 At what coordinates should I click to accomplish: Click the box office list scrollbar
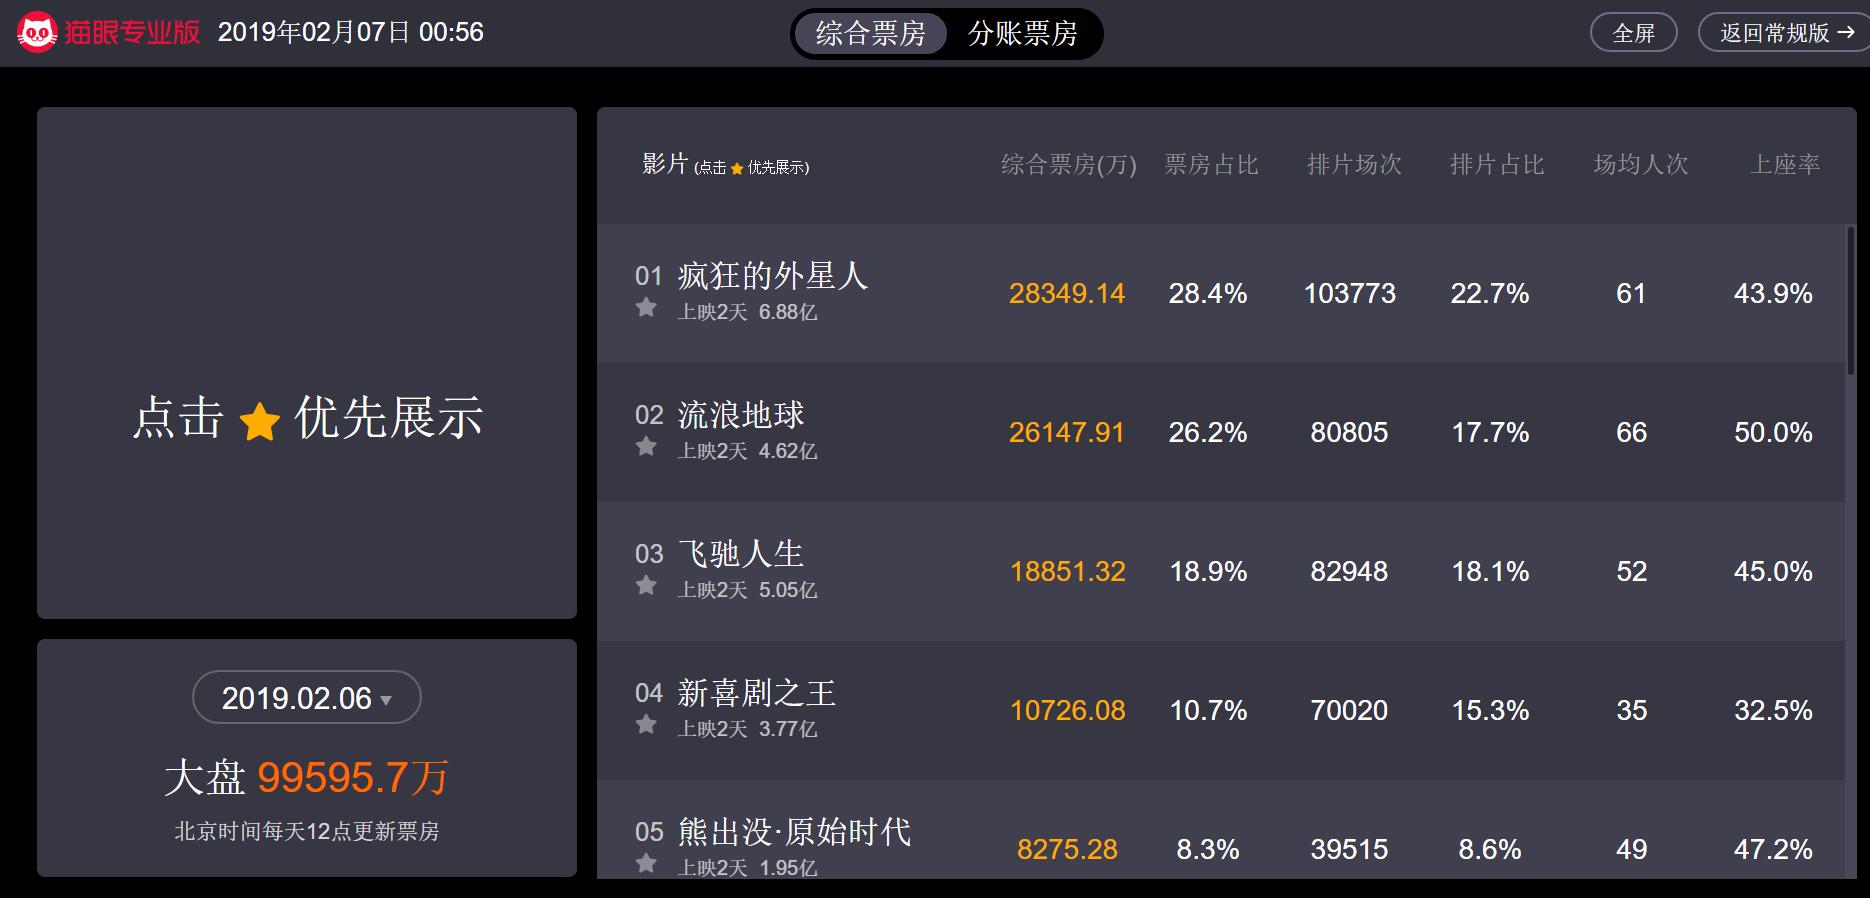1851,300
